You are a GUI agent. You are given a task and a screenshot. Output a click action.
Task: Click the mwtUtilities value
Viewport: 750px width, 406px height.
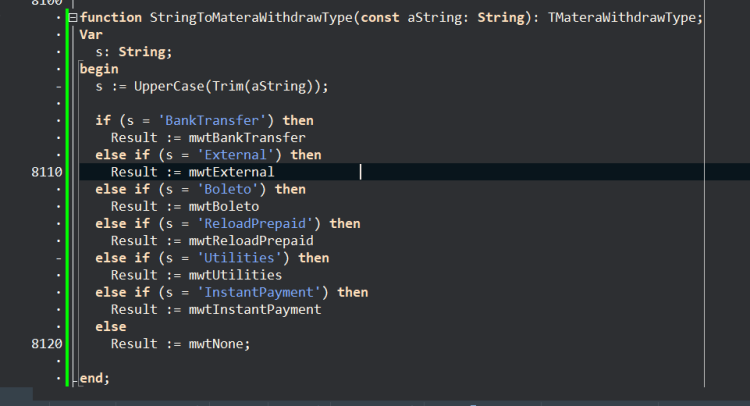[x=235, y=275]
